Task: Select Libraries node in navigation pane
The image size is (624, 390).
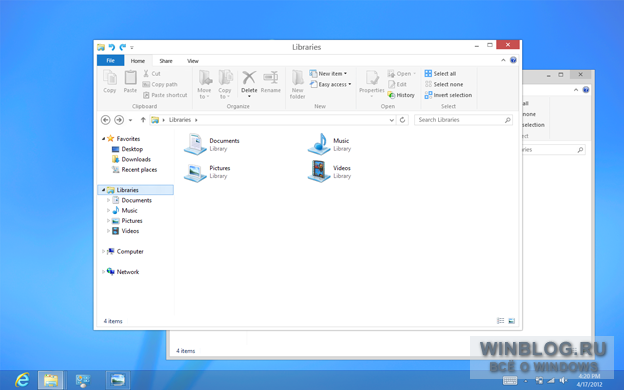Action: [136, 190]
